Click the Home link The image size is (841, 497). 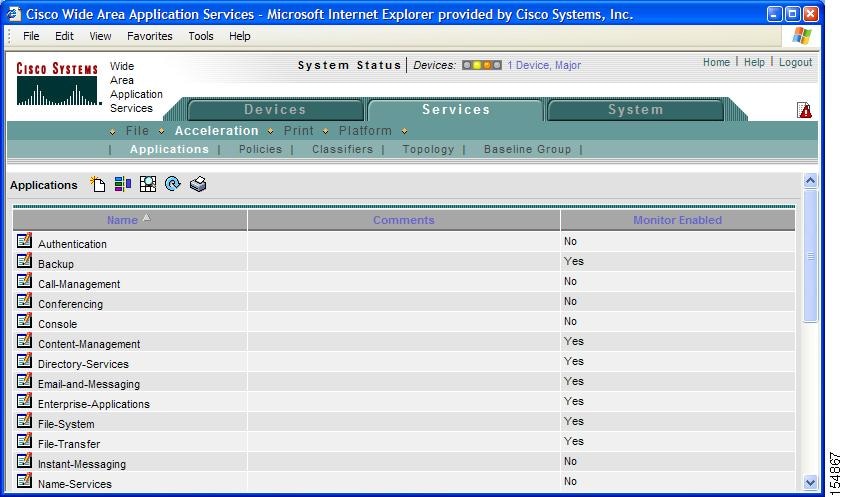717,62
